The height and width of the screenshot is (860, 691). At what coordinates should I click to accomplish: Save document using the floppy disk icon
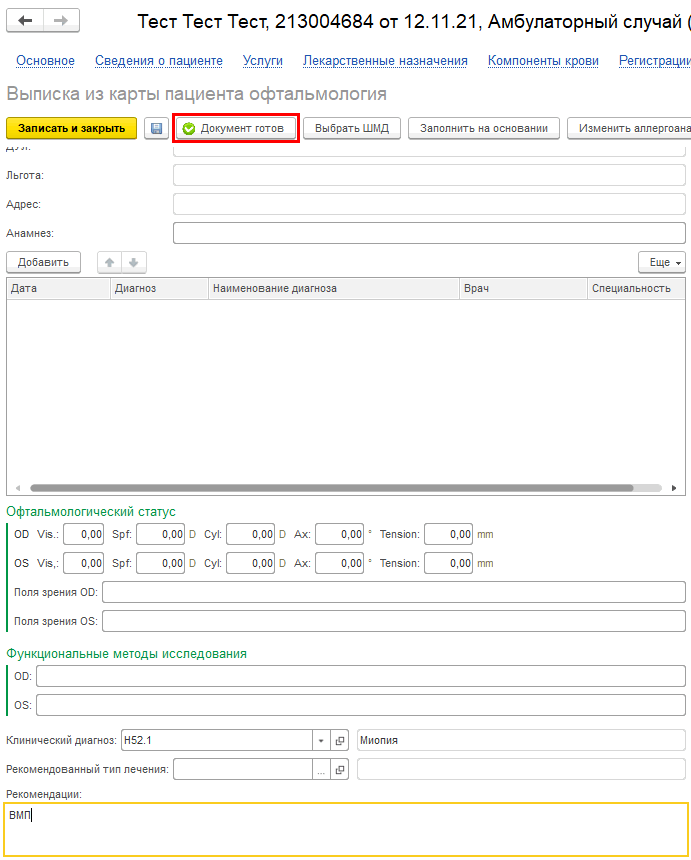(156, 128)
